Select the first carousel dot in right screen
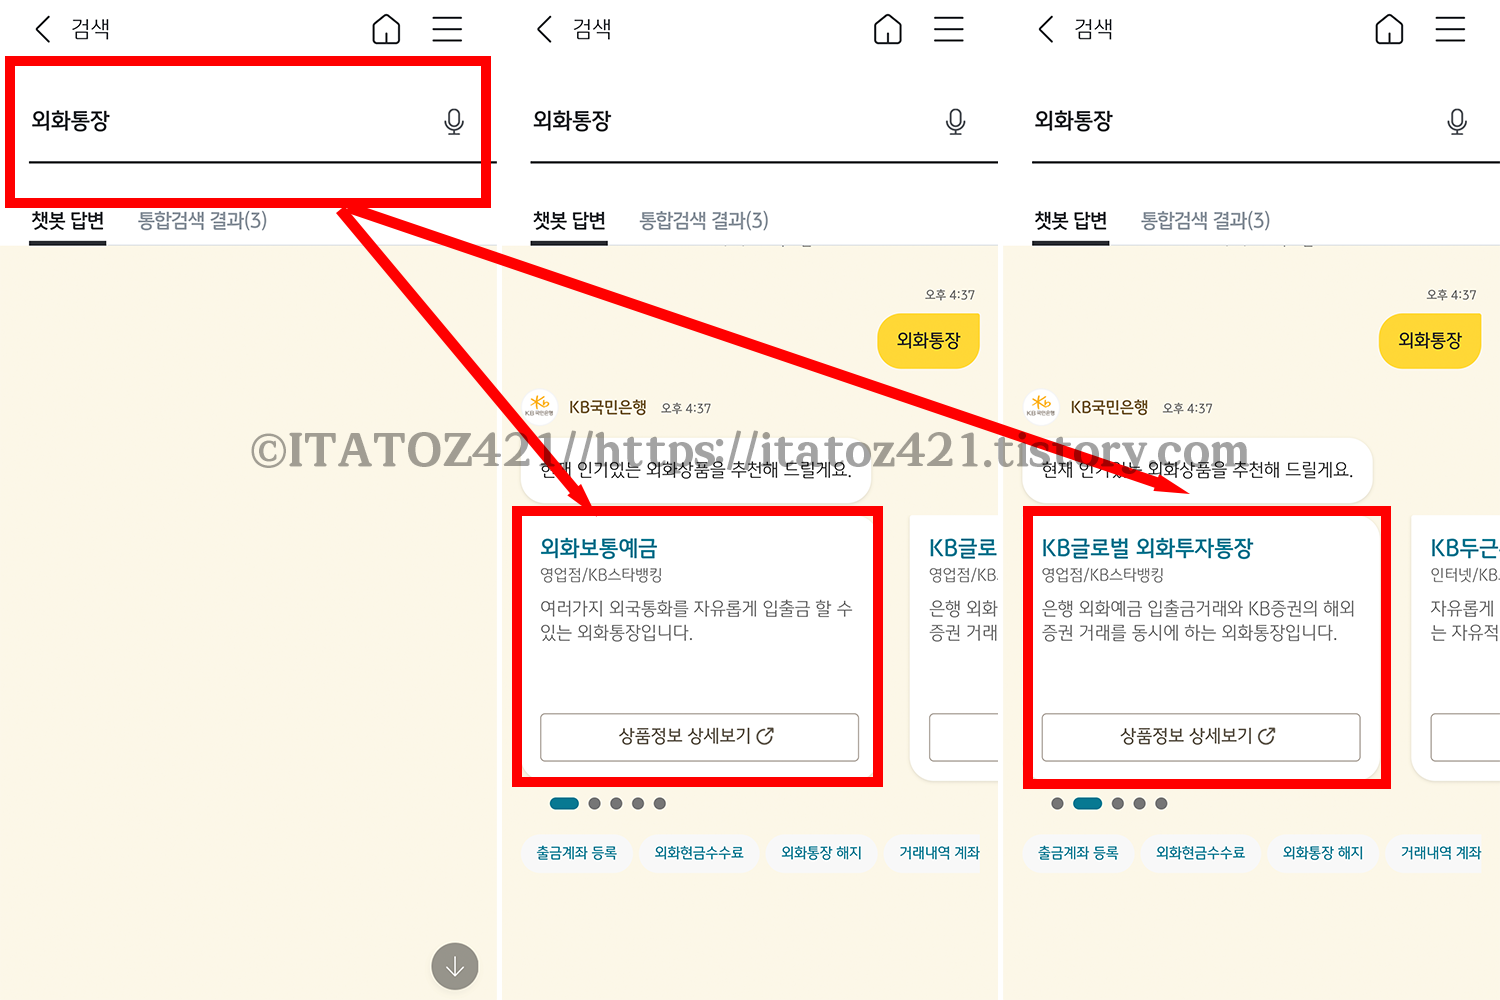This screenshot has height=1000, width=1500. [1057, 804]
